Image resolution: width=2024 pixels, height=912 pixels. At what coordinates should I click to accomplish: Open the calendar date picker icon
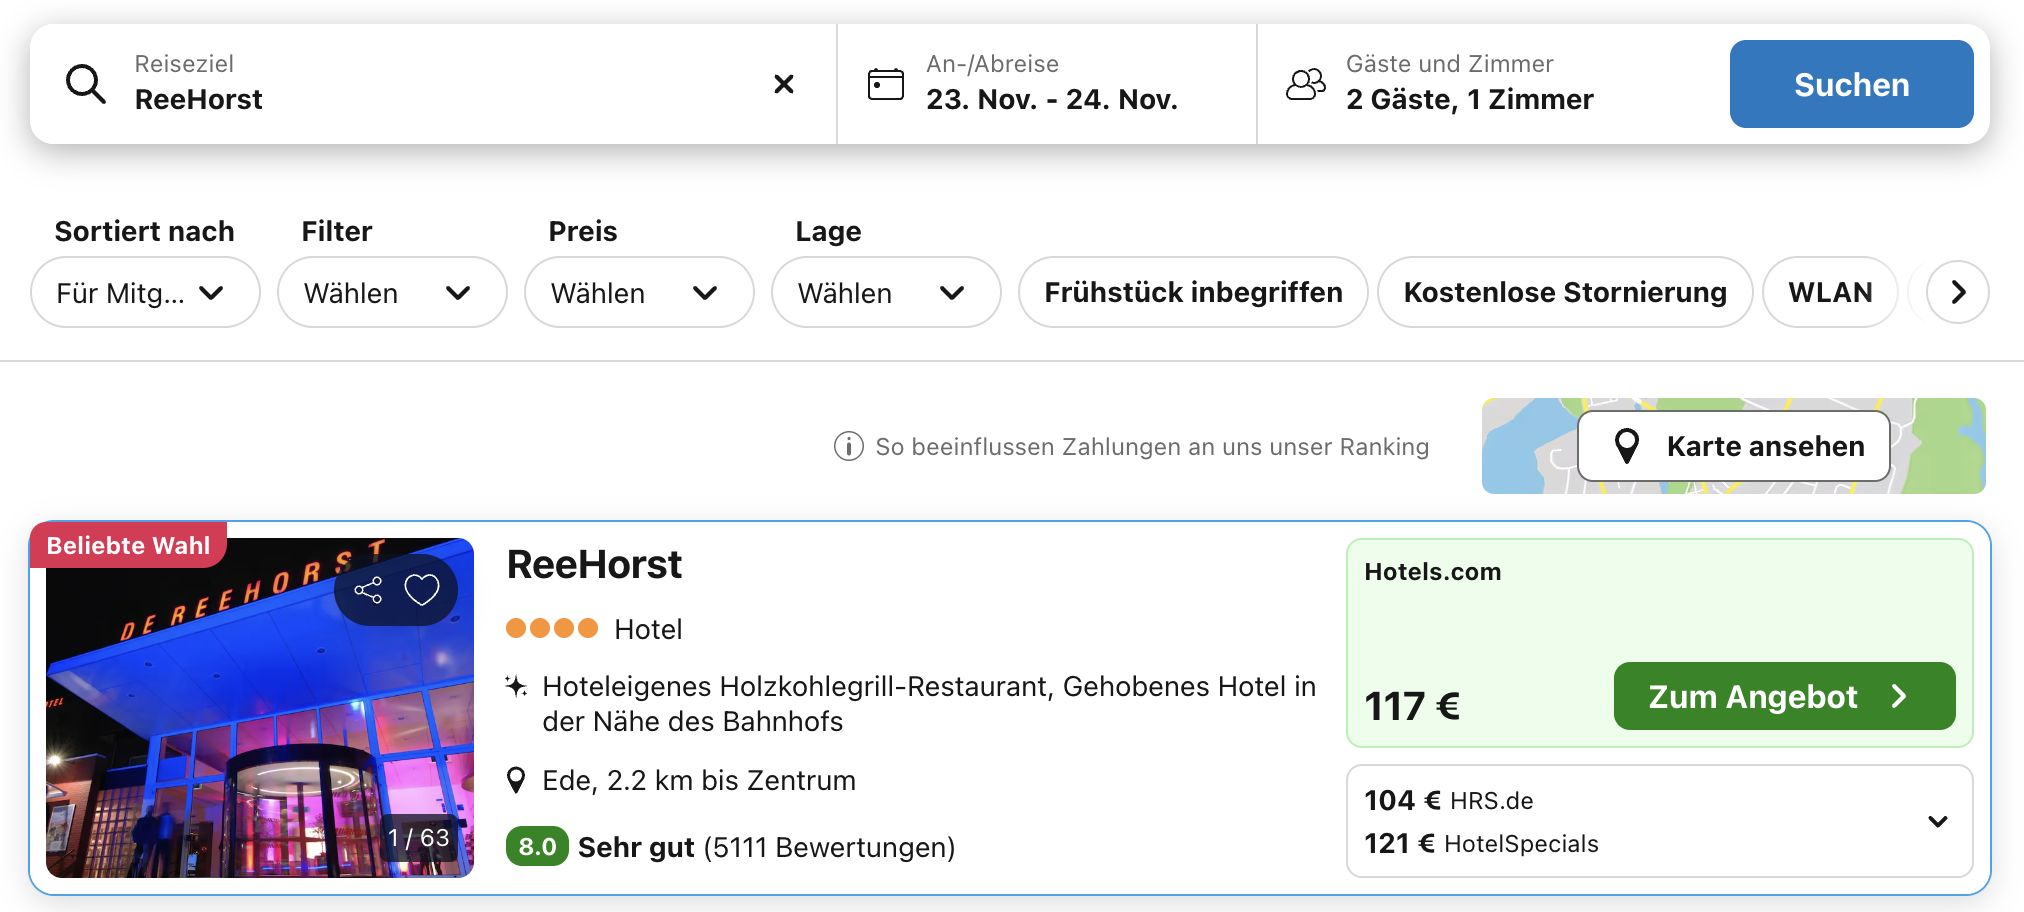coord(885,84)
